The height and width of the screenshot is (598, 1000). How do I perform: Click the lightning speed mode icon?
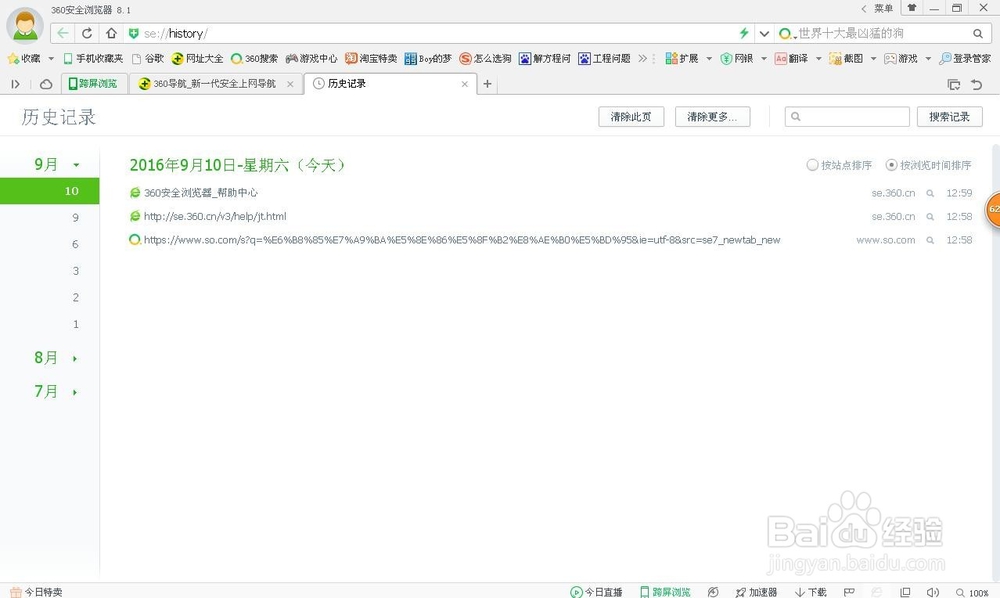tap(744, 33)
